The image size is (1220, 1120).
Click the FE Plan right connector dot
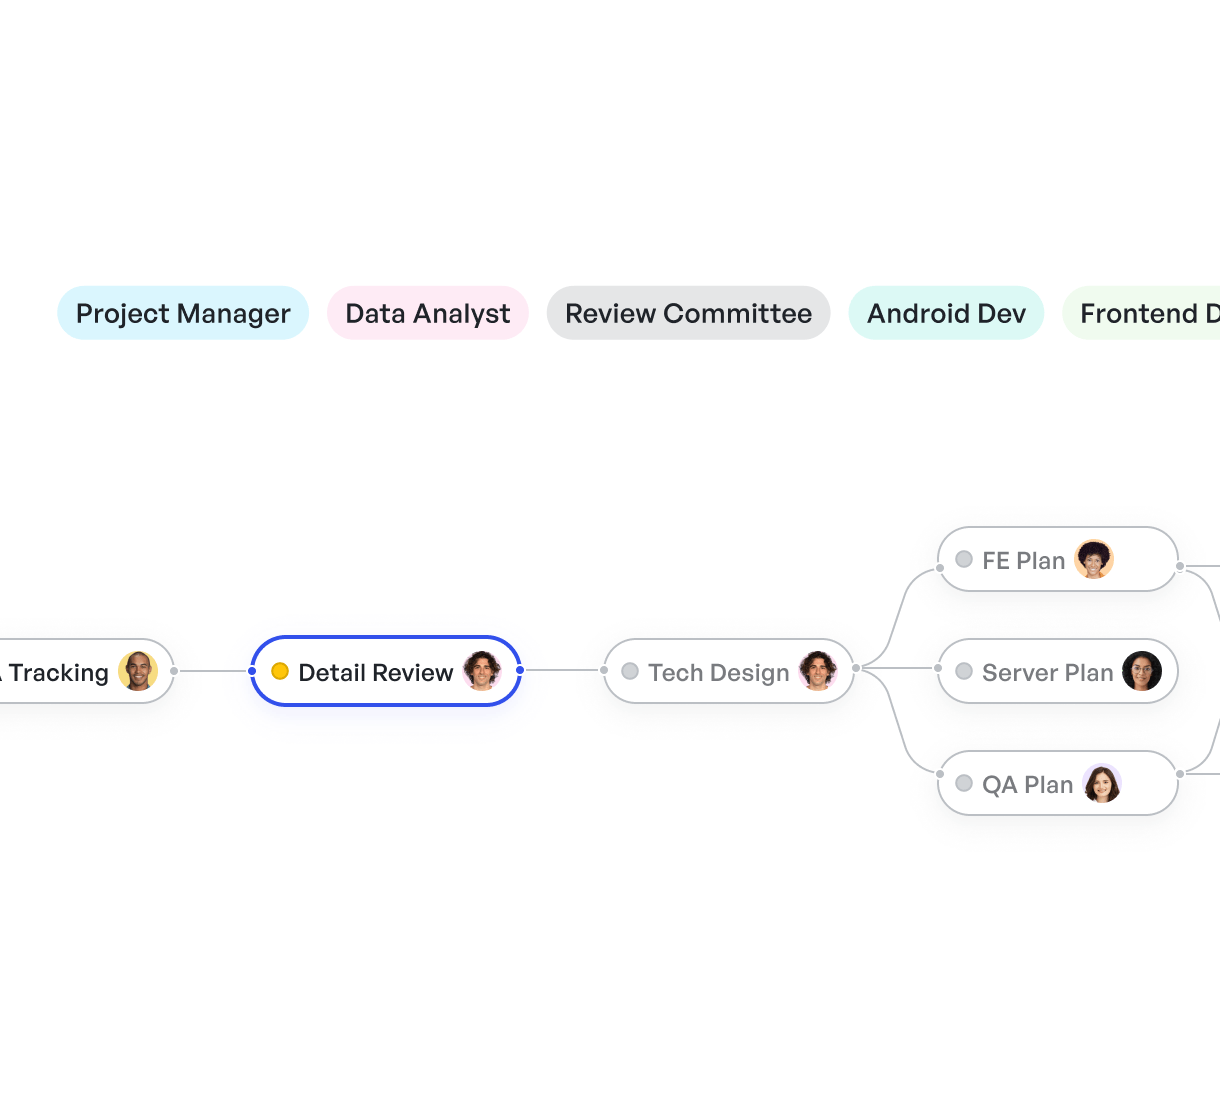[x=1180, y=567]
